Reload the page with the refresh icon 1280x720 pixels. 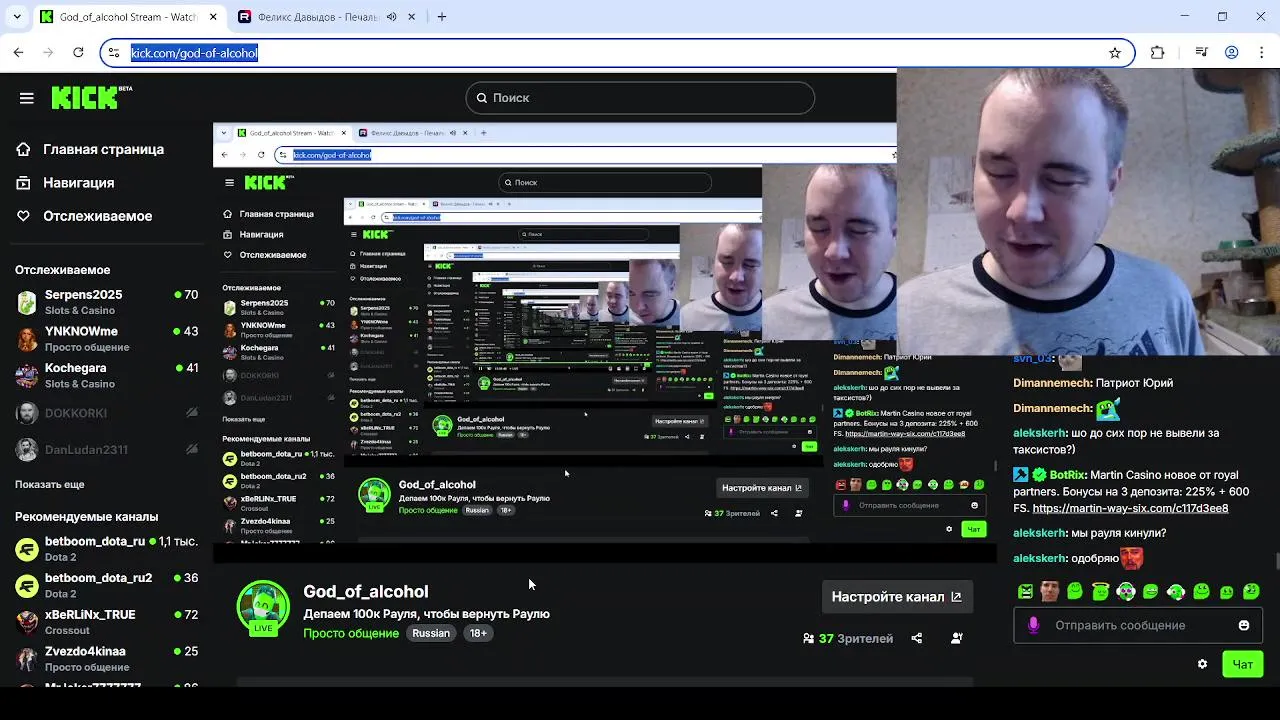pos(78,52)
